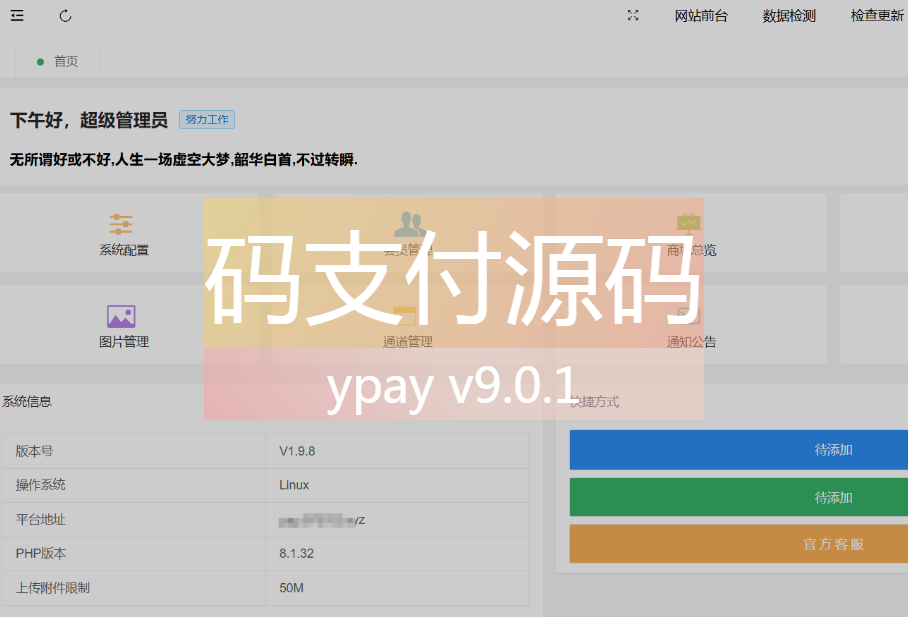Open 网站前台 from the top menu
Screen dimensions: 908x617
click(x=701, y=16)
